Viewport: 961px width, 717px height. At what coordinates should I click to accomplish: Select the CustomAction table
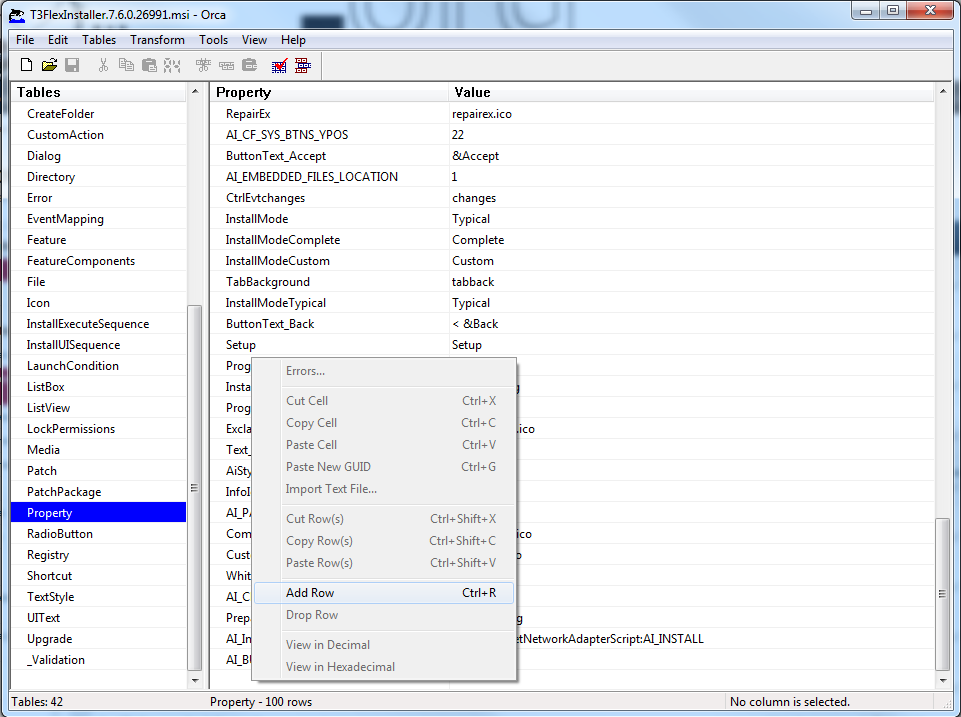pyautogui.click(x=66, y=135)
